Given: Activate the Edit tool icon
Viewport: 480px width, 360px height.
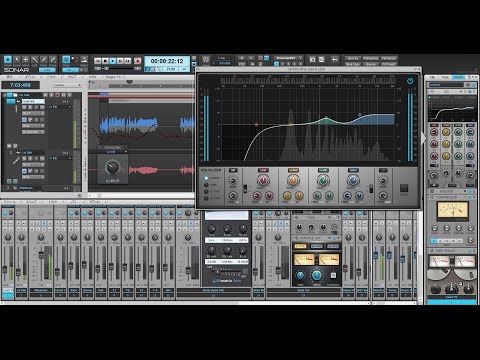Looking at the screenshot, I should click(x=35, y=60).
